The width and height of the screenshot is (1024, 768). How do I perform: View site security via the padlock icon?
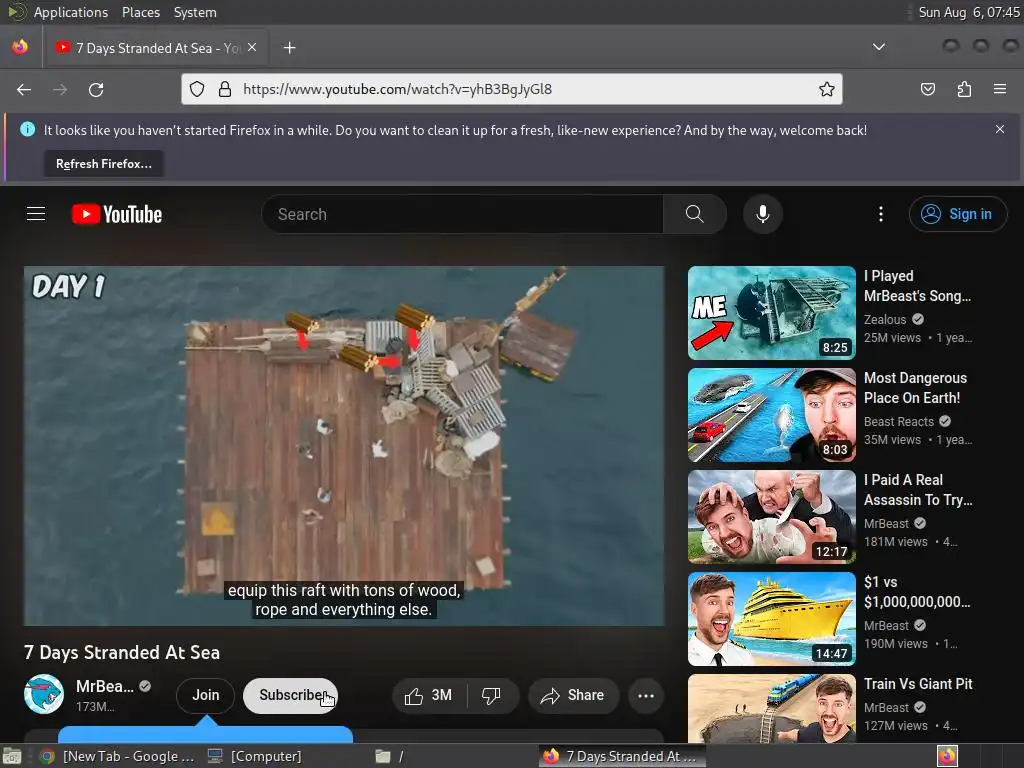click(x=225, y=89)
